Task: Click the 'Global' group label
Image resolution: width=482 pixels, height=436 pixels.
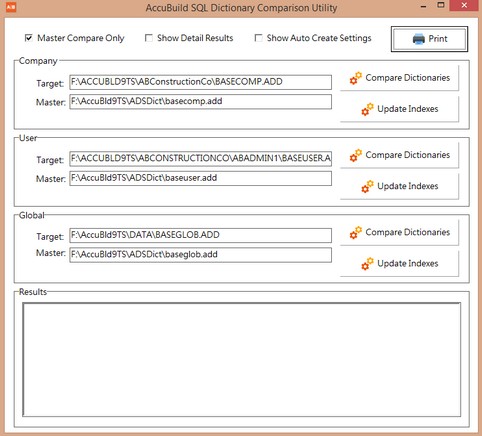Action: click(x=31, y=215)
